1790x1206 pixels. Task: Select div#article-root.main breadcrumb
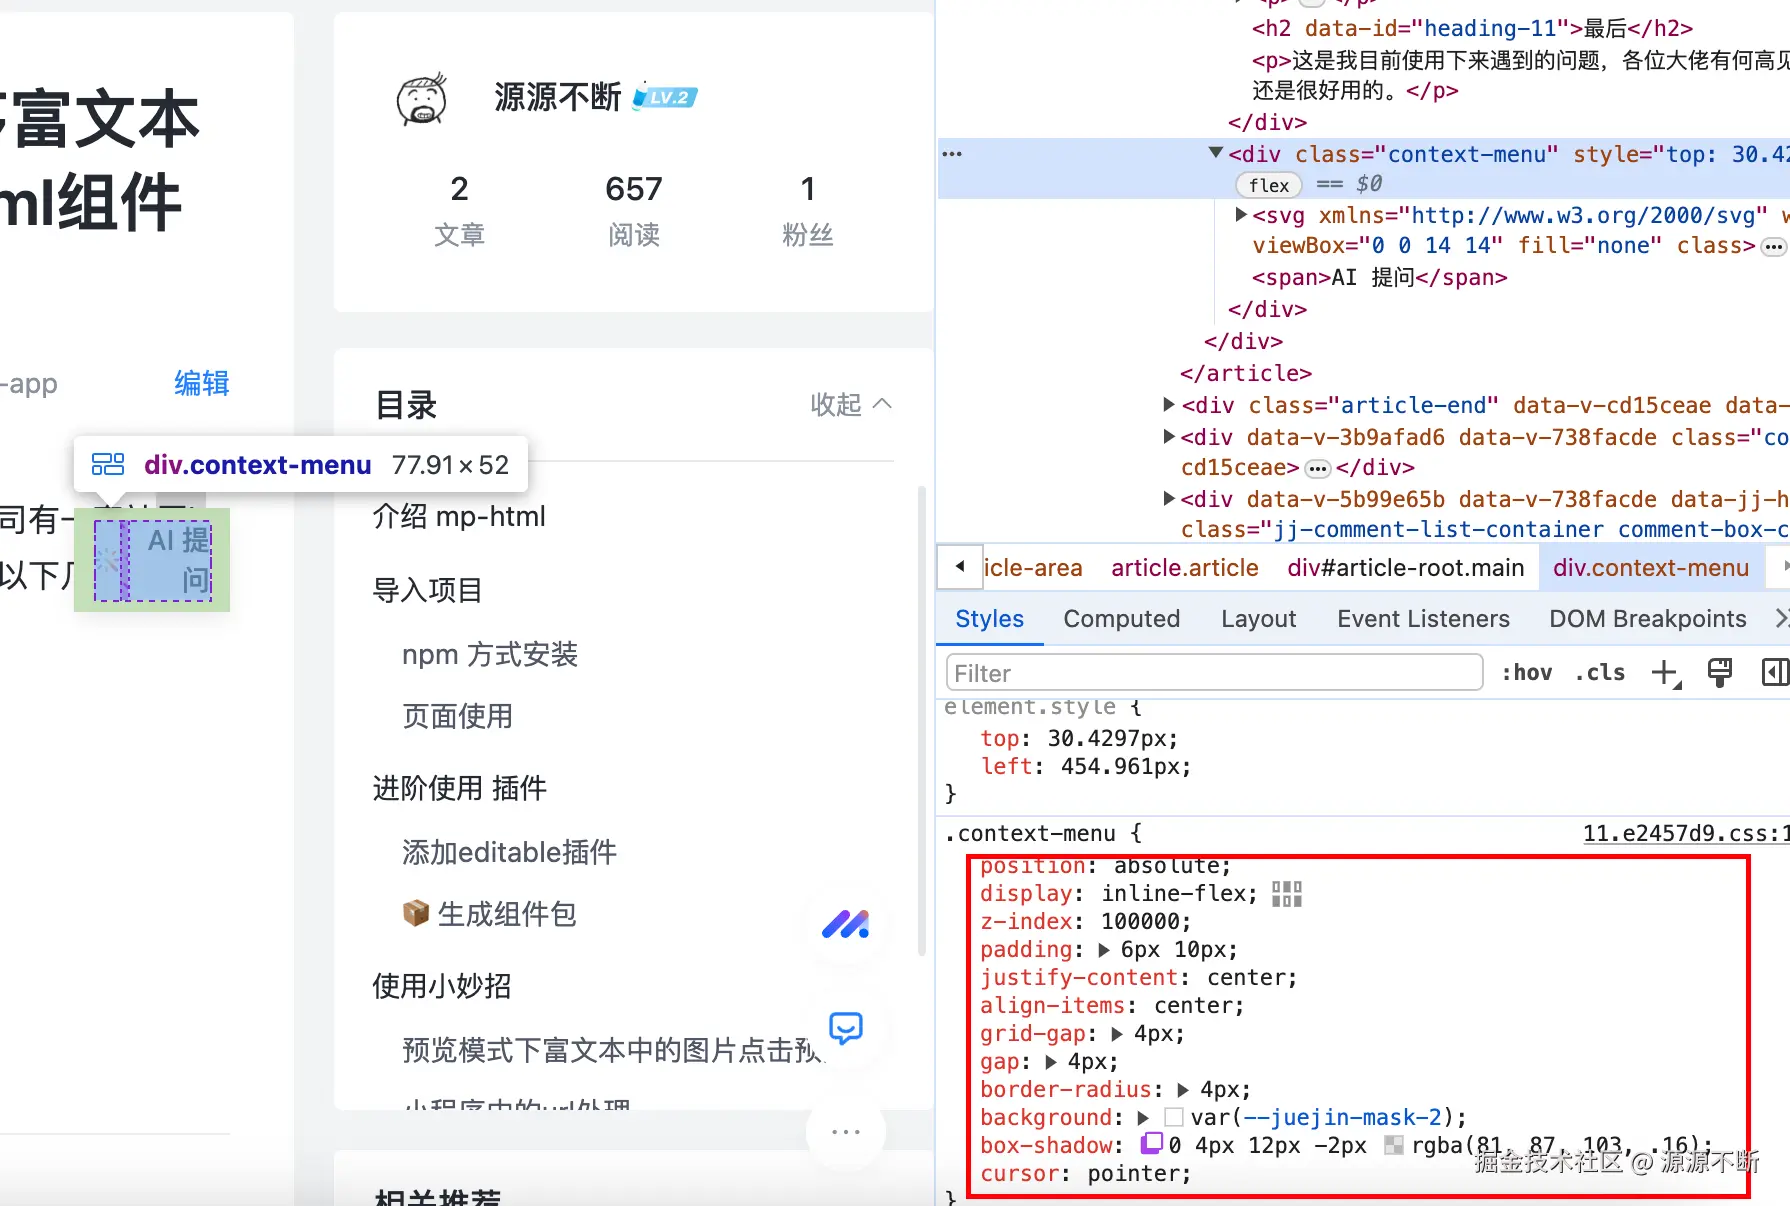point(1405,568)
